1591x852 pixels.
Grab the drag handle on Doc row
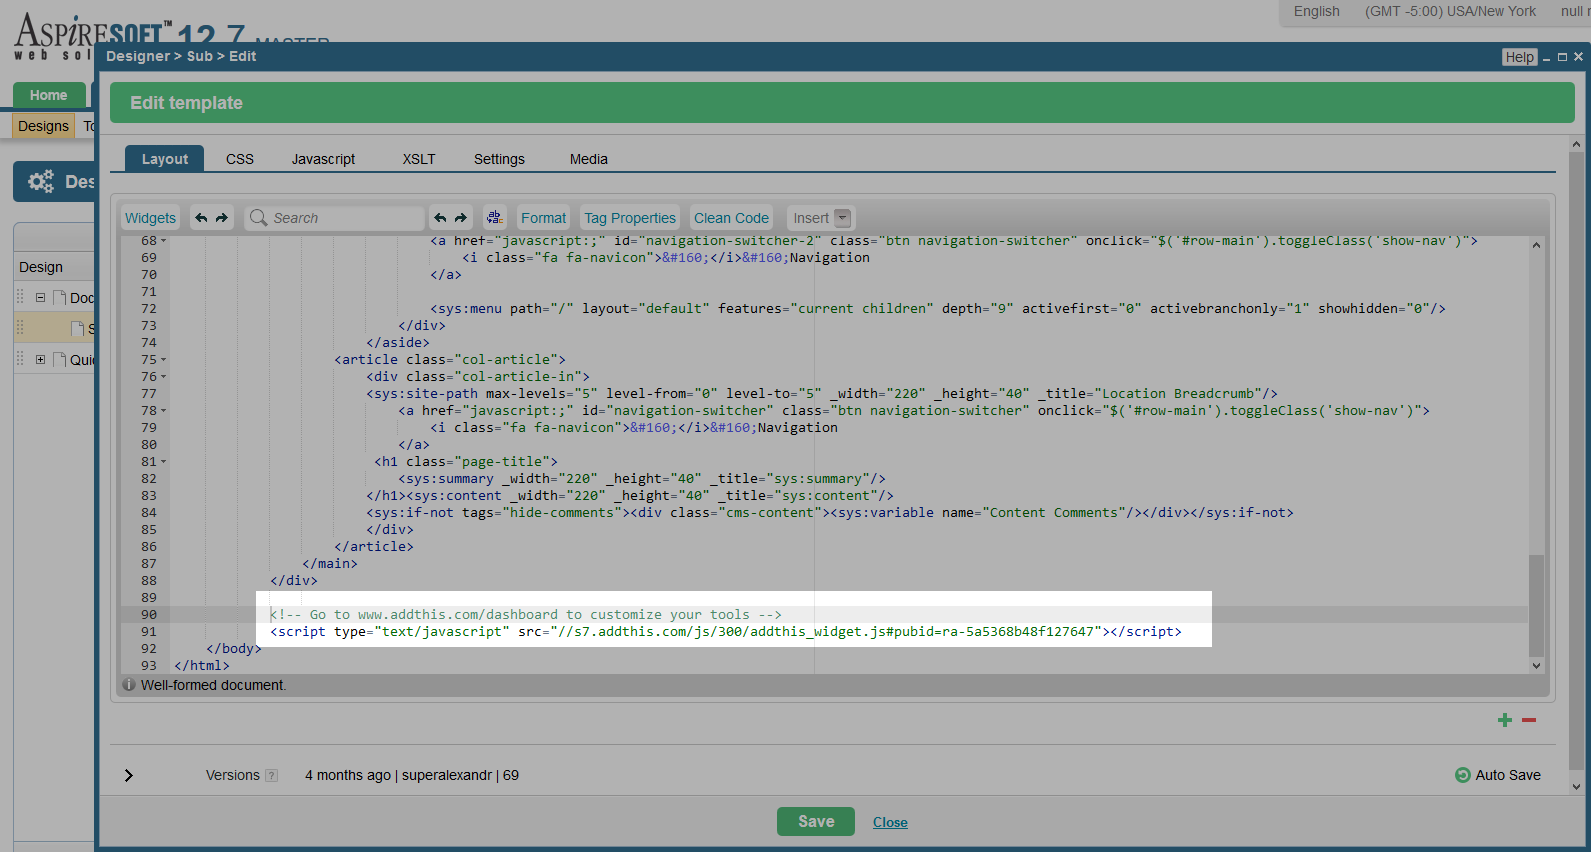pos(20,297)
